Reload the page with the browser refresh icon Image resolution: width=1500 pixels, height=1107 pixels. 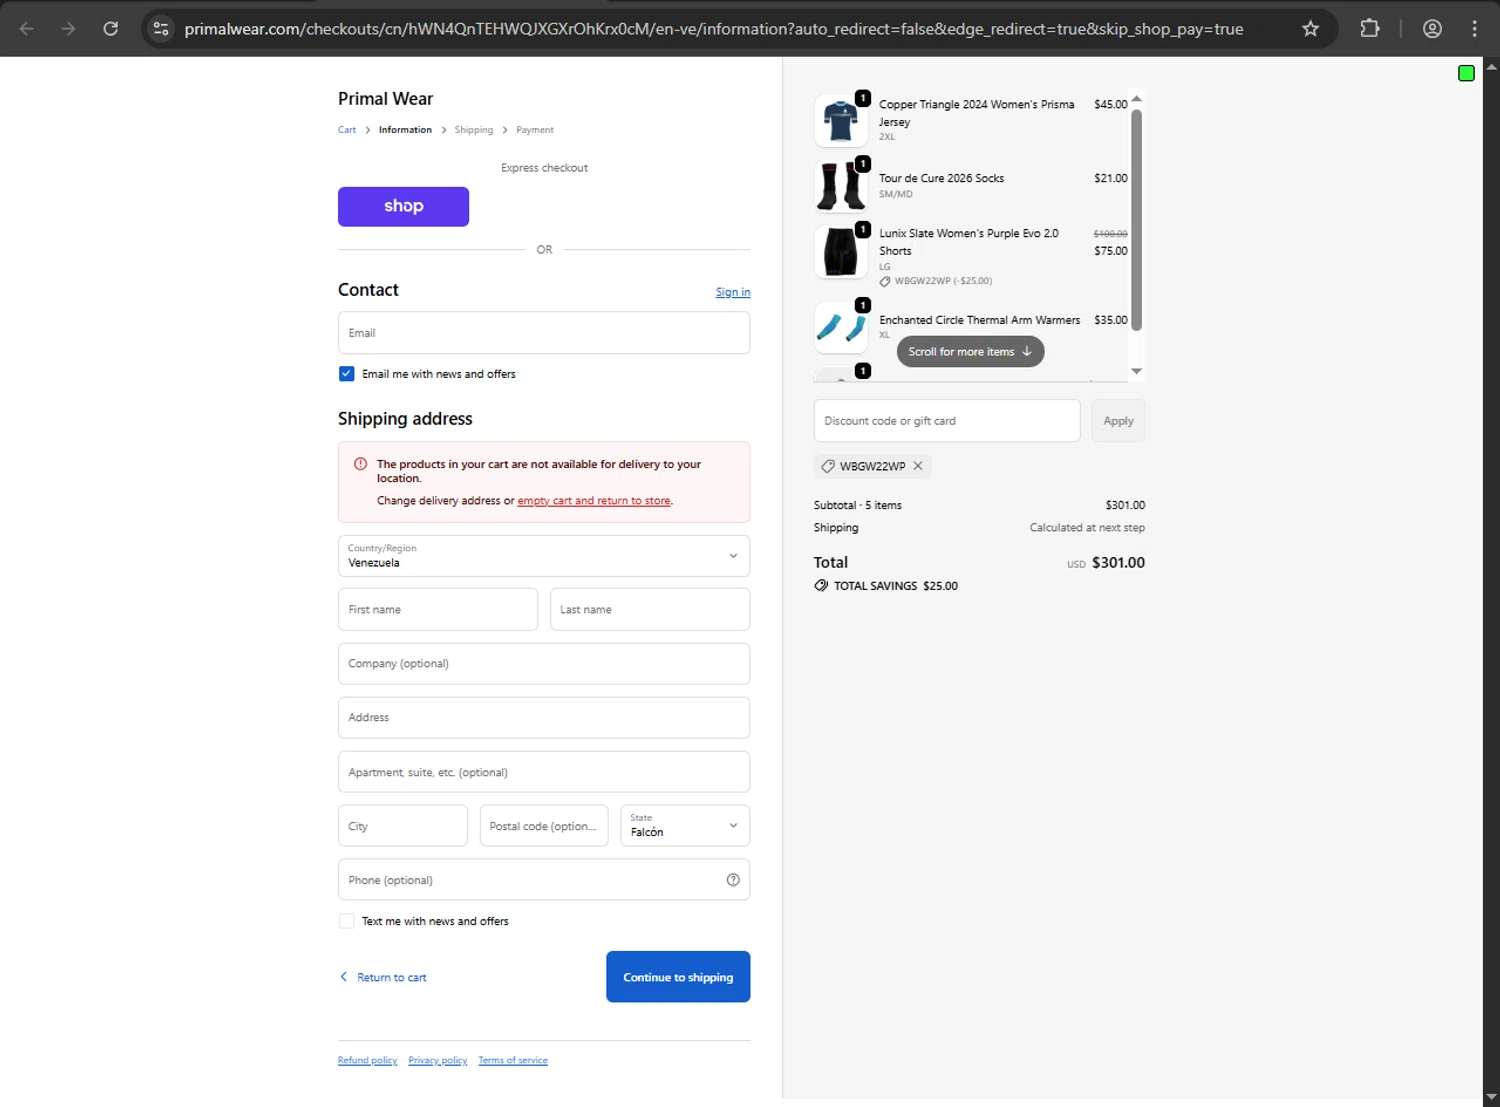click(x=111, y=29)
